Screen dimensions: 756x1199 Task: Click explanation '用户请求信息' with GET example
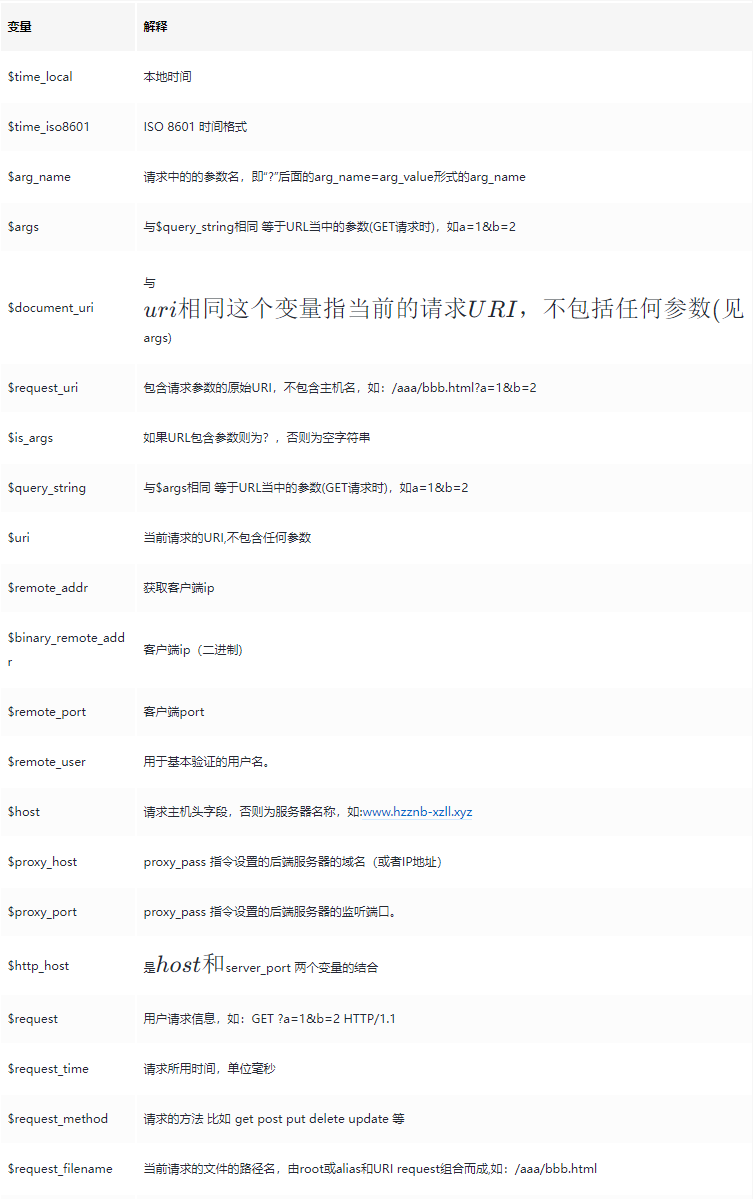(x=269, y=1019)
